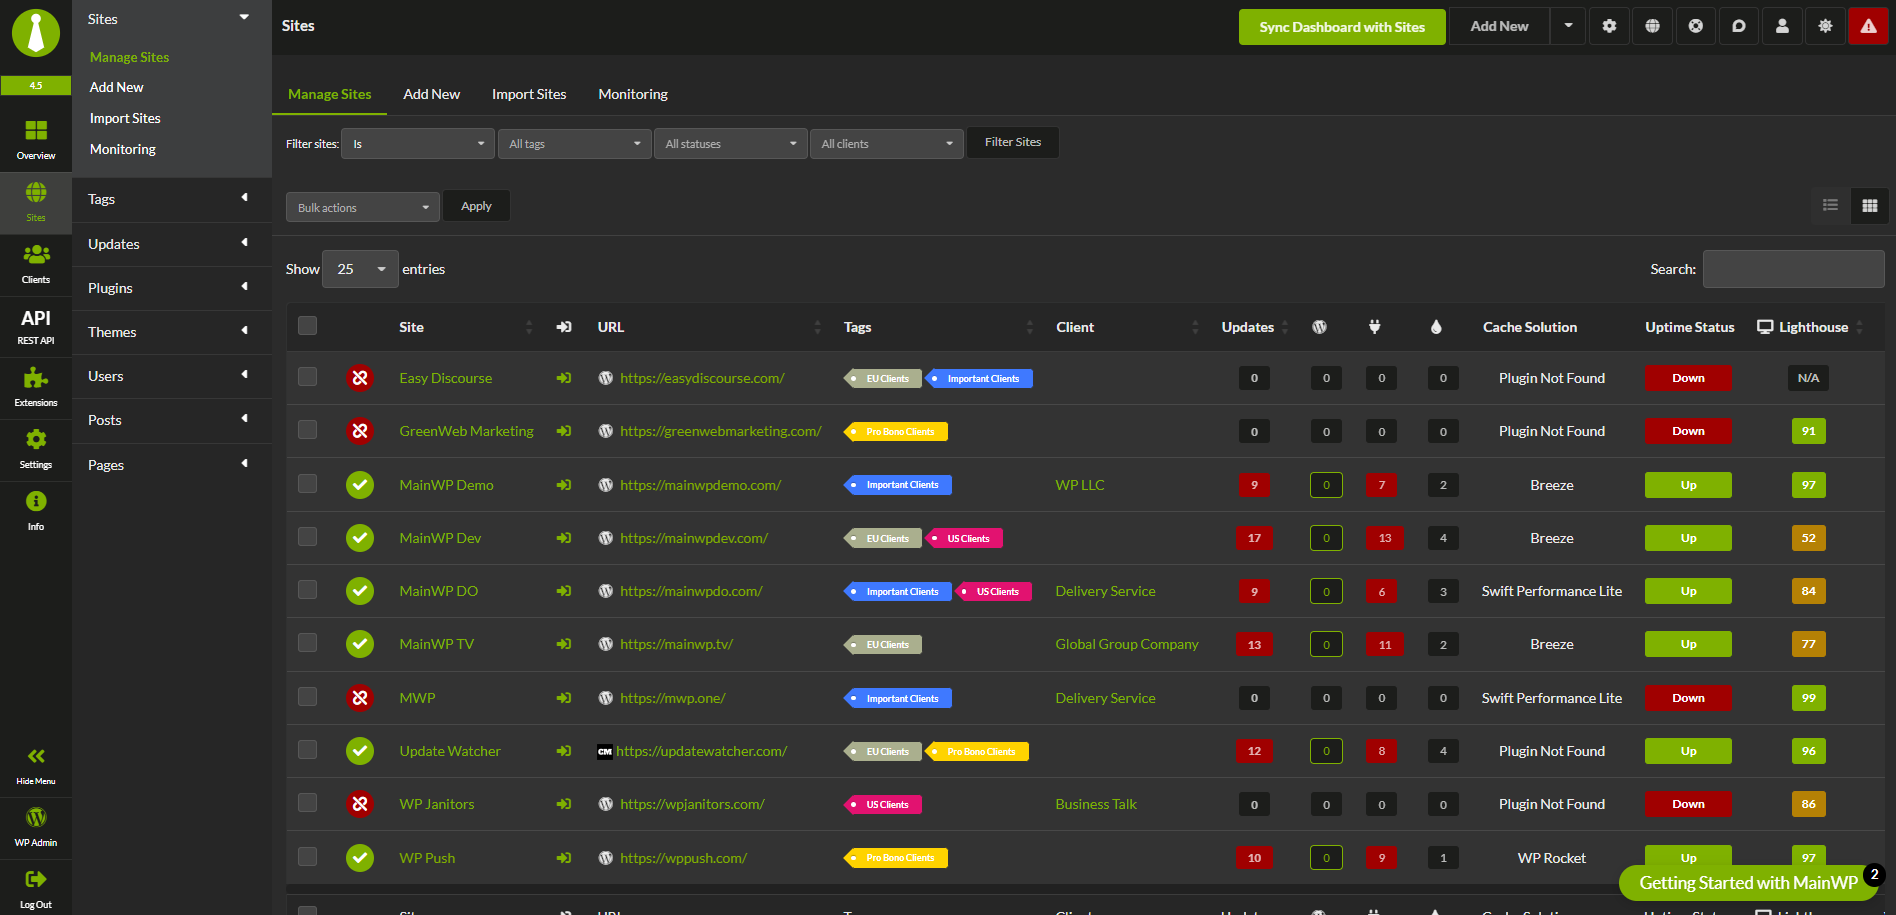Select the MainWP Demo row checkbox
The image size is (1896, 915).
tap(308, 484)
